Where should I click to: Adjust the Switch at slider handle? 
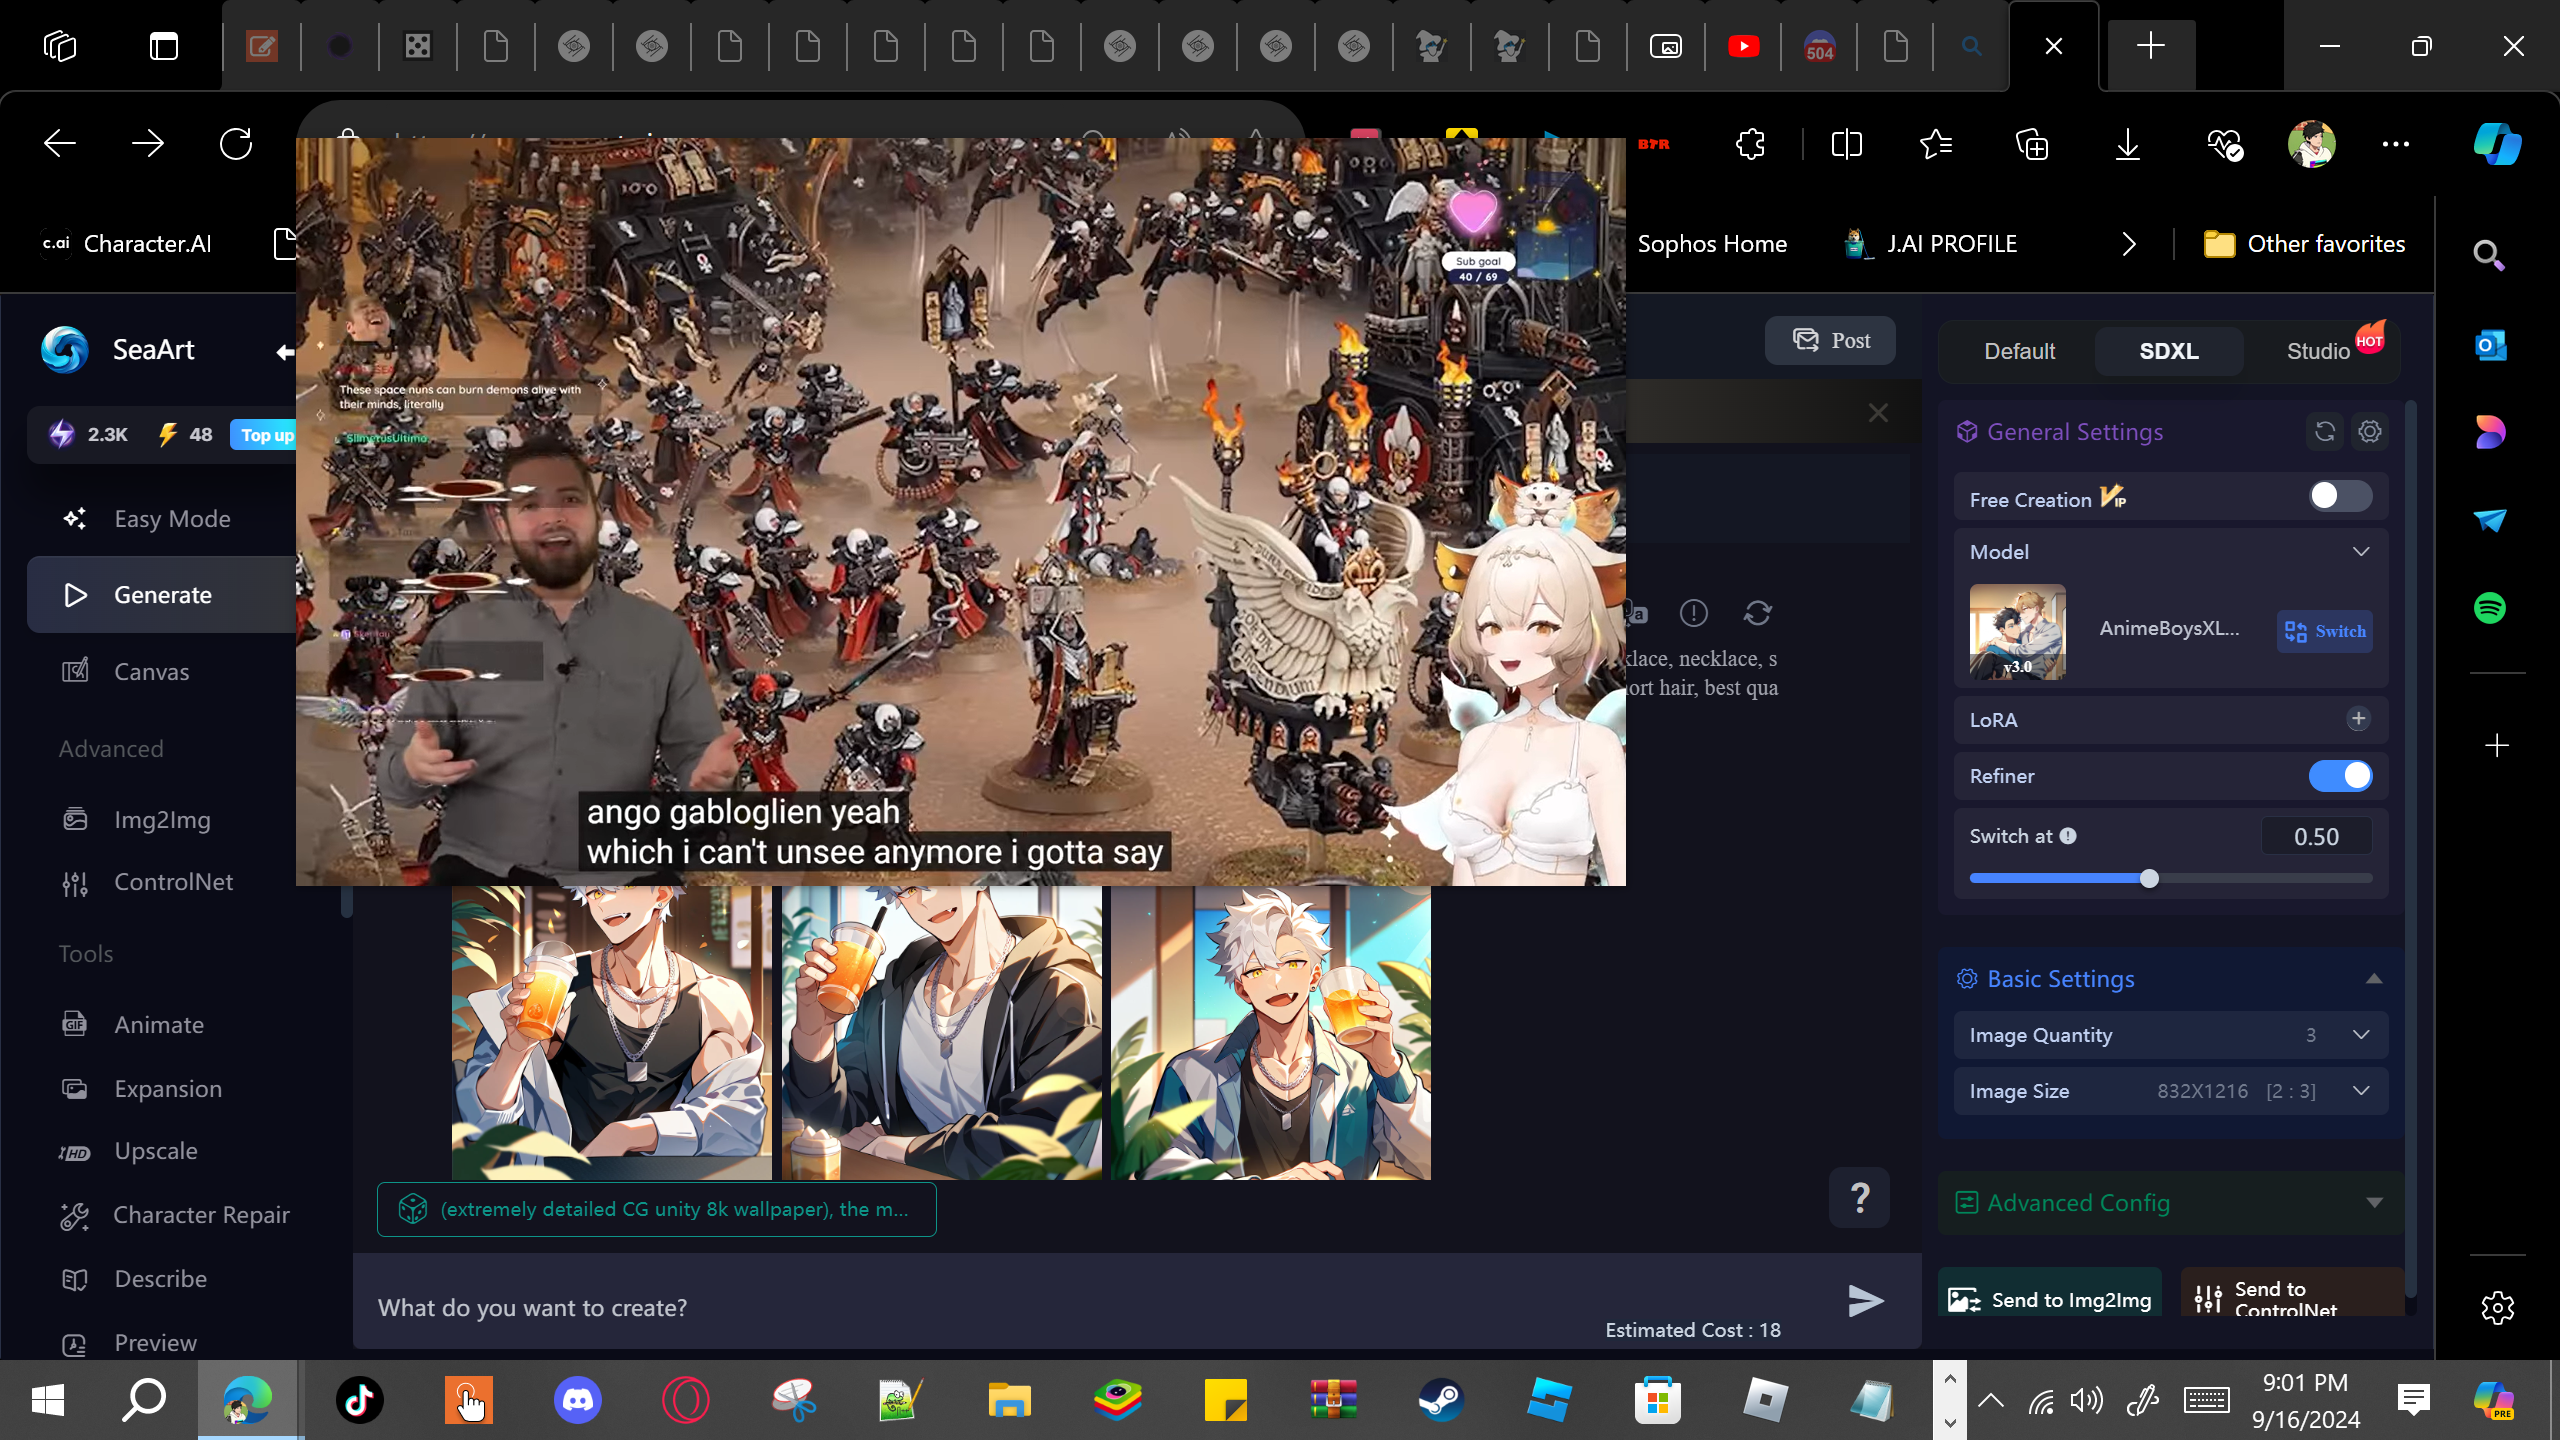pos(2149,879)
